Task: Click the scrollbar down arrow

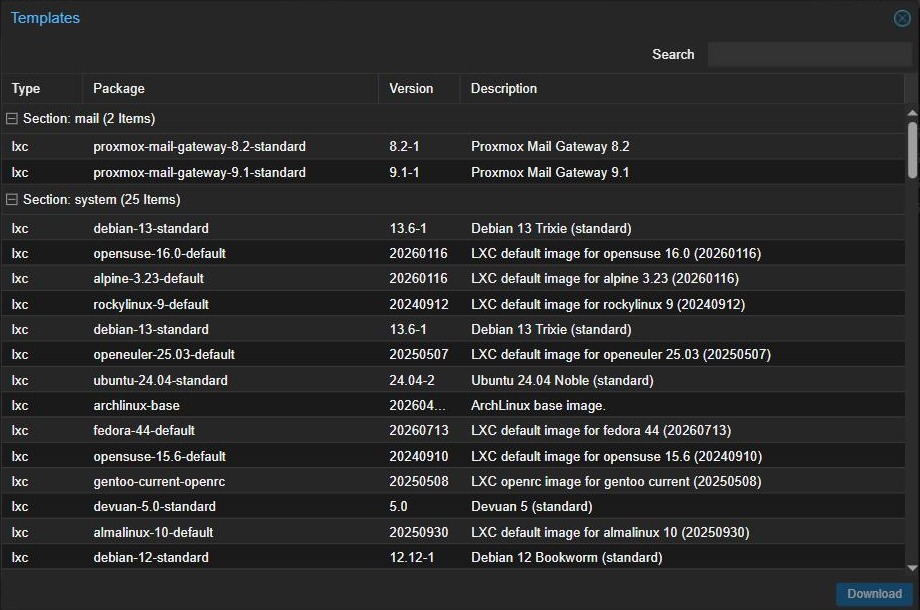Action: click(912, 567)
